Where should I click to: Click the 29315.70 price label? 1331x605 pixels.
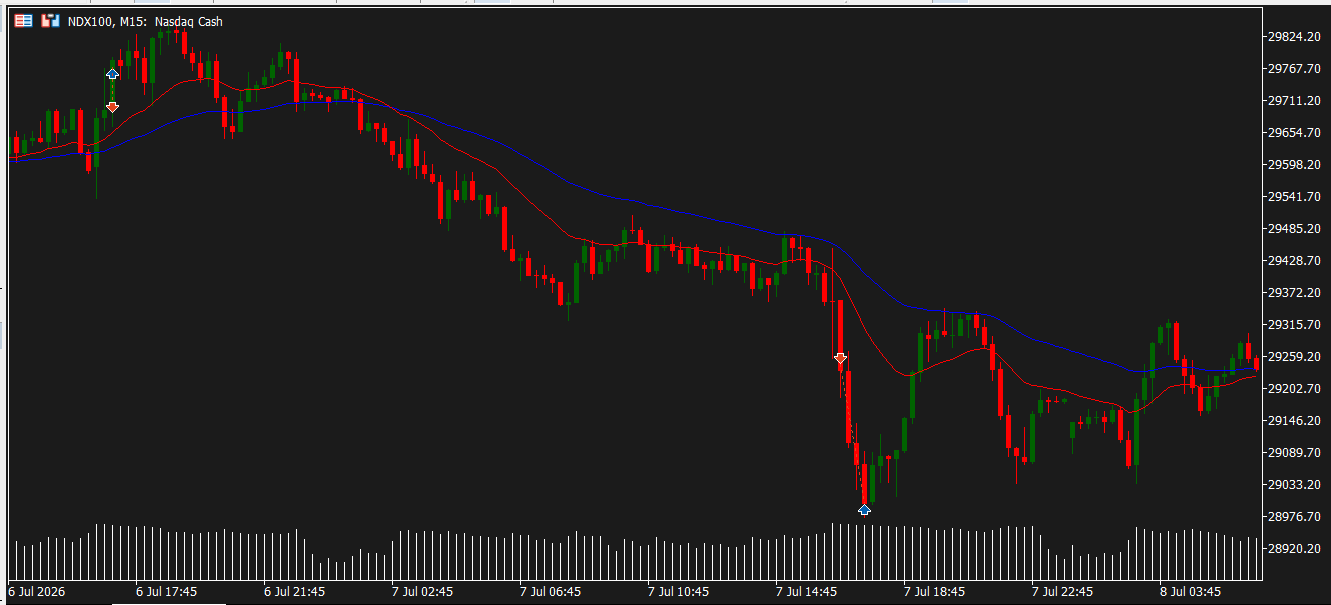[x=1294, y=325]
